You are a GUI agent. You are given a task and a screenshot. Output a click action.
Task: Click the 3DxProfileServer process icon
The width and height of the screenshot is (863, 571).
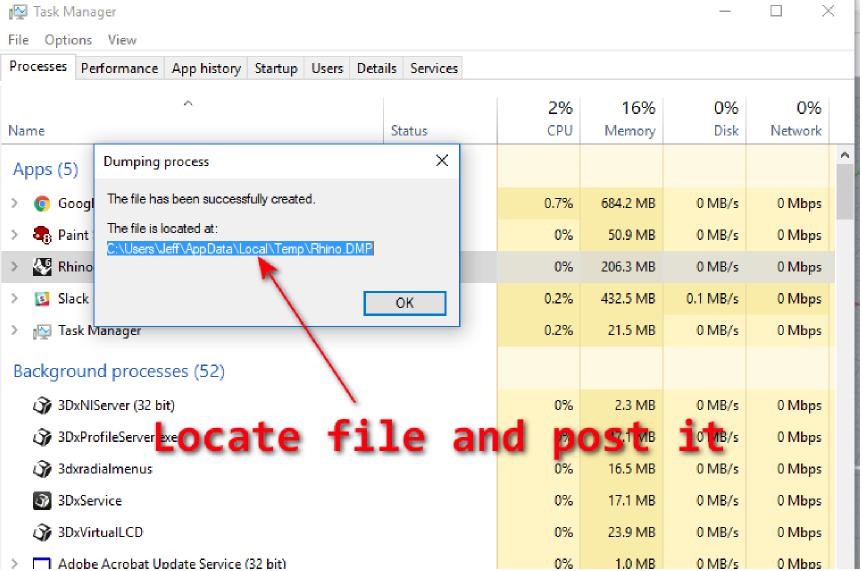pyautogui.click(x=42, y=437)
